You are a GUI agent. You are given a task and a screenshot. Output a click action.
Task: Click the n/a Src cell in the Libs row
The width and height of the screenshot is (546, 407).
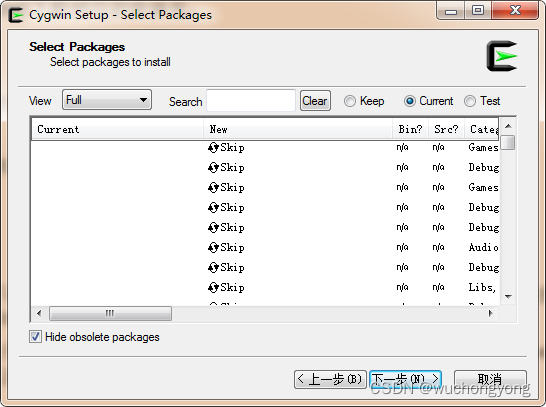(x=438, y=288)
